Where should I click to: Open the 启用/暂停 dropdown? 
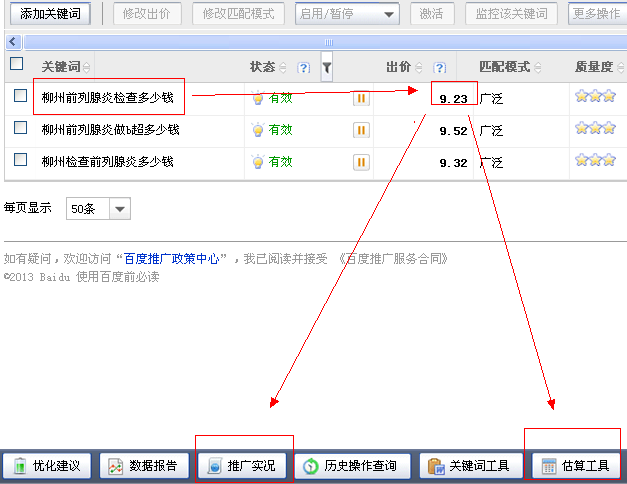click(x=347, y=14)
